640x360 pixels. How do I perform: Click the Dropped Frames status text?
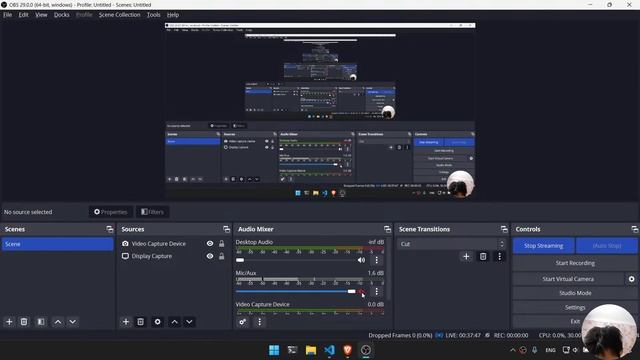click(400, 336)
